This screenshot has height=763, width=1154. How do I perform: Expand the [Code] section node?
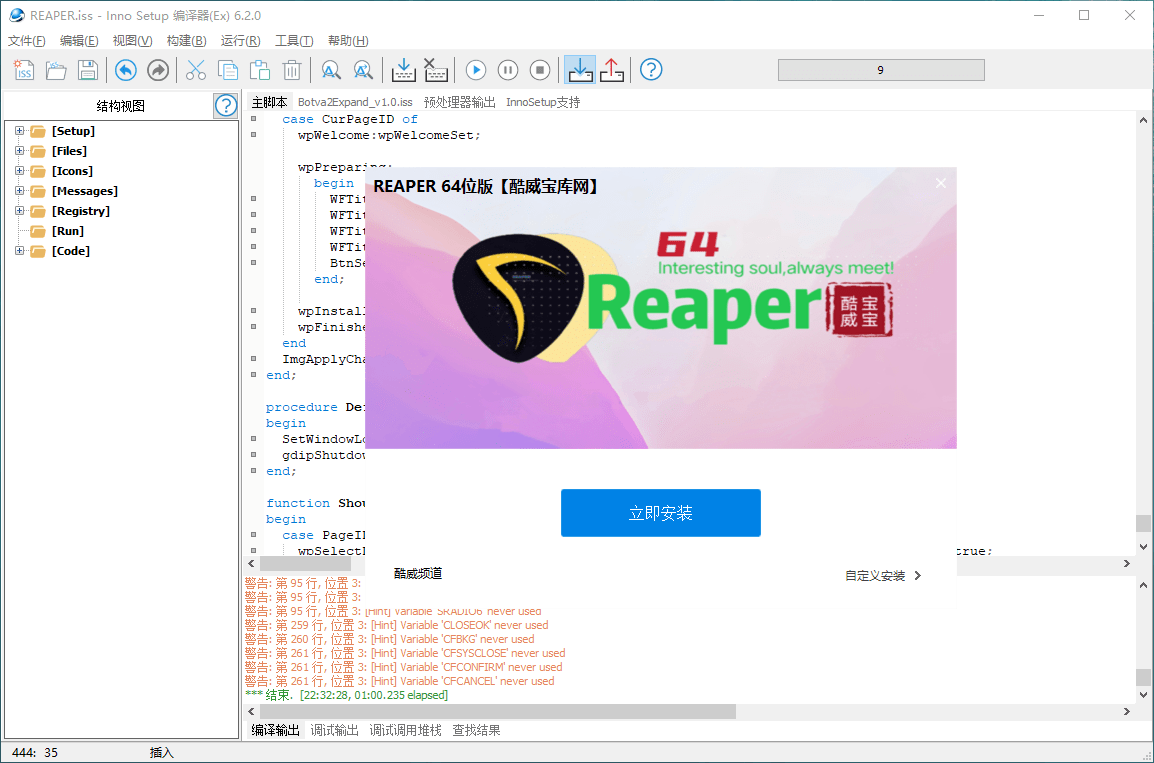point(20,251)
